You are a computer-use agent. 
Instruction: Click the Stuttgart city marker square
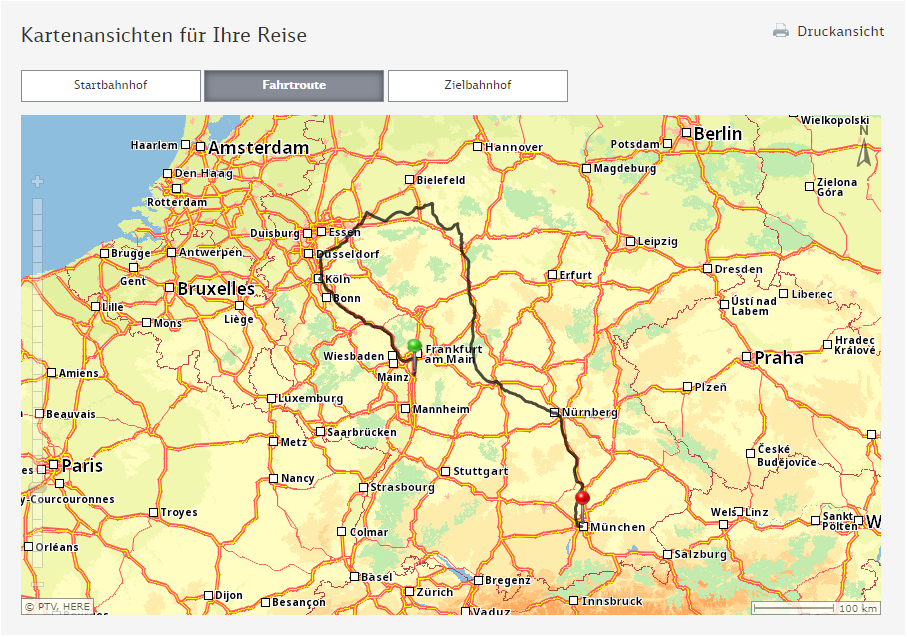tap(445, 471)
